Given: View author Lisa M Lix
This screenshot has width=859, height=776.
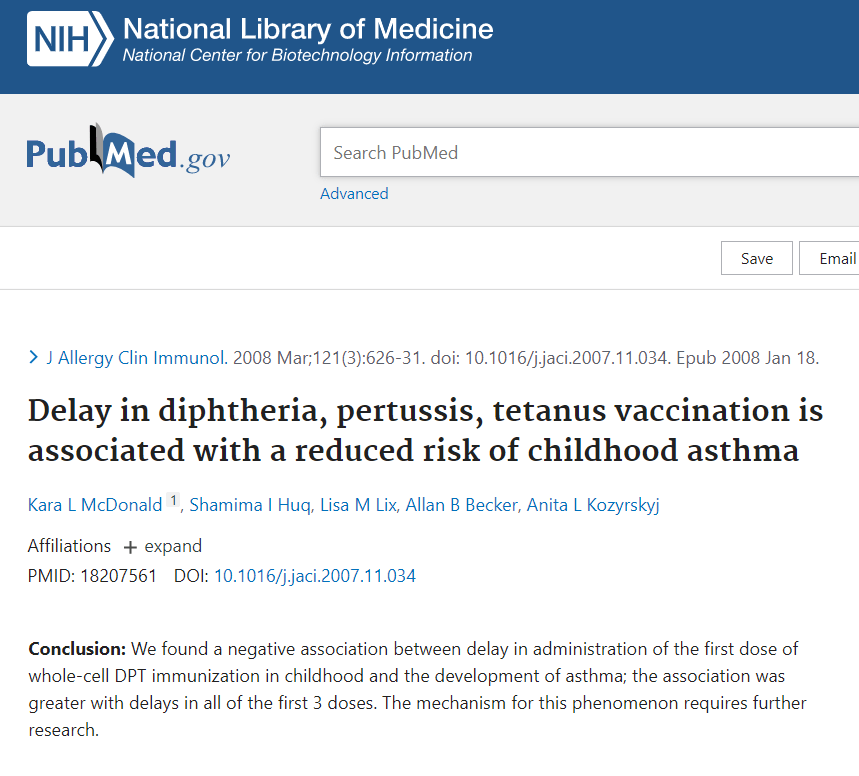Looking at the screenshot, I should click(x=357, y=505).
